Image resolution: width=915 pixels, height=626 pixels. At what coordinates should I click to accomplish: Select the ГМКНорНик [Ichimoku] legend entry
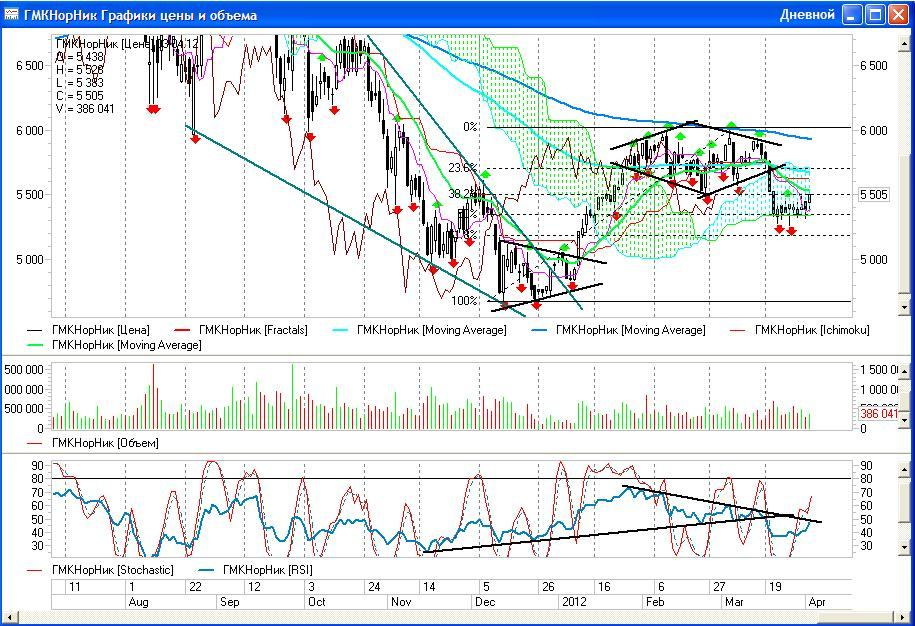800,330
